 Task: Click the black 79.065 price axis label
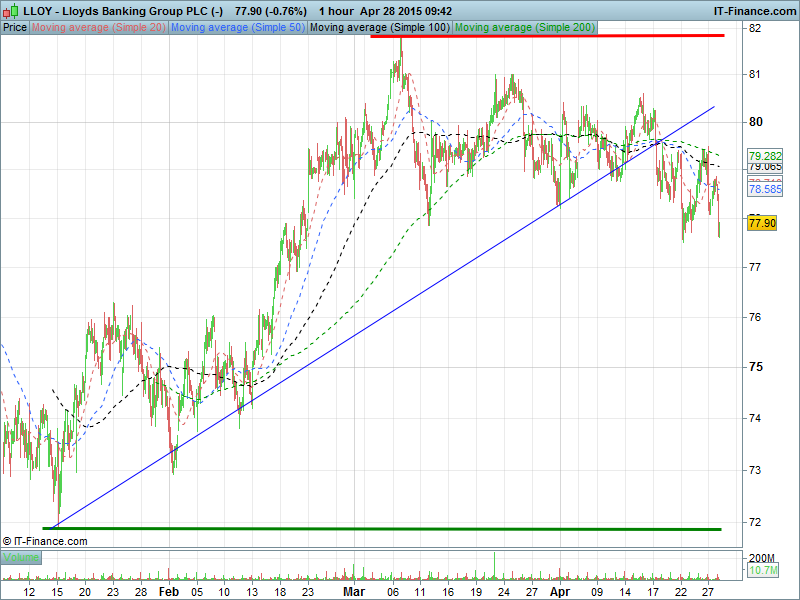point(764,167)
